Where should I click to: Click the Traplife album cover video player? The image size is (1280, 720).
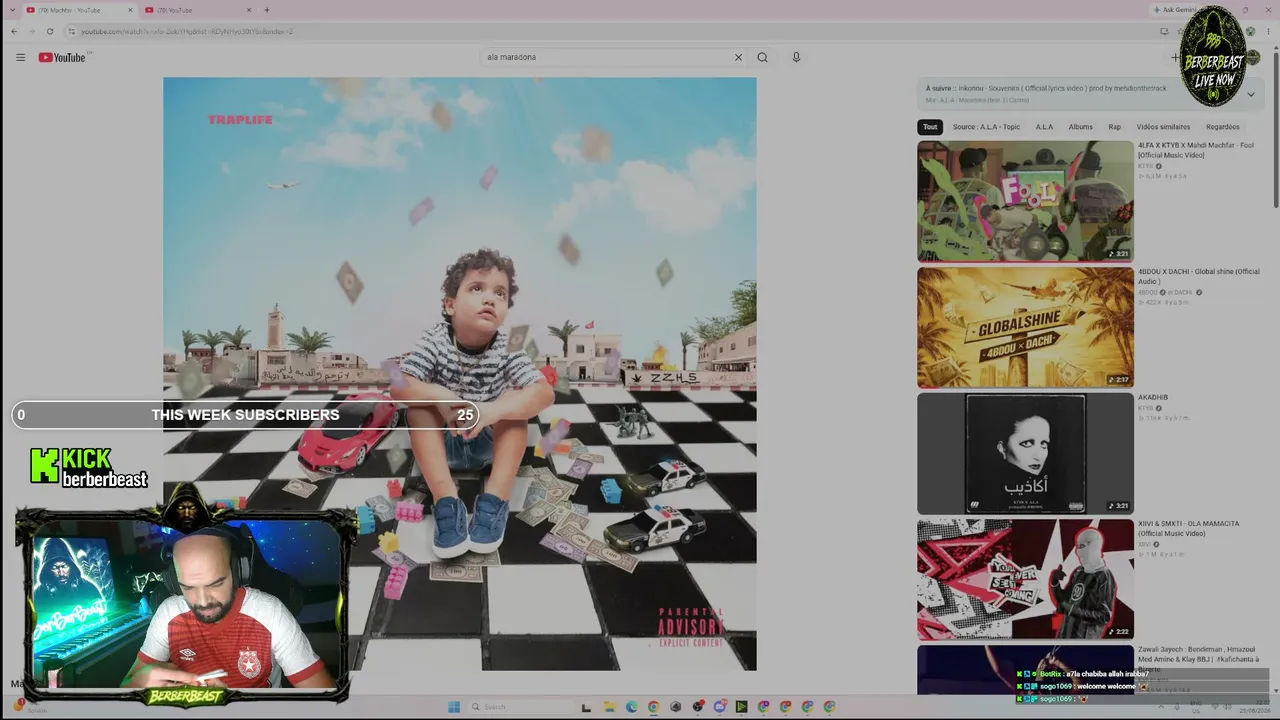click(460, 374)
